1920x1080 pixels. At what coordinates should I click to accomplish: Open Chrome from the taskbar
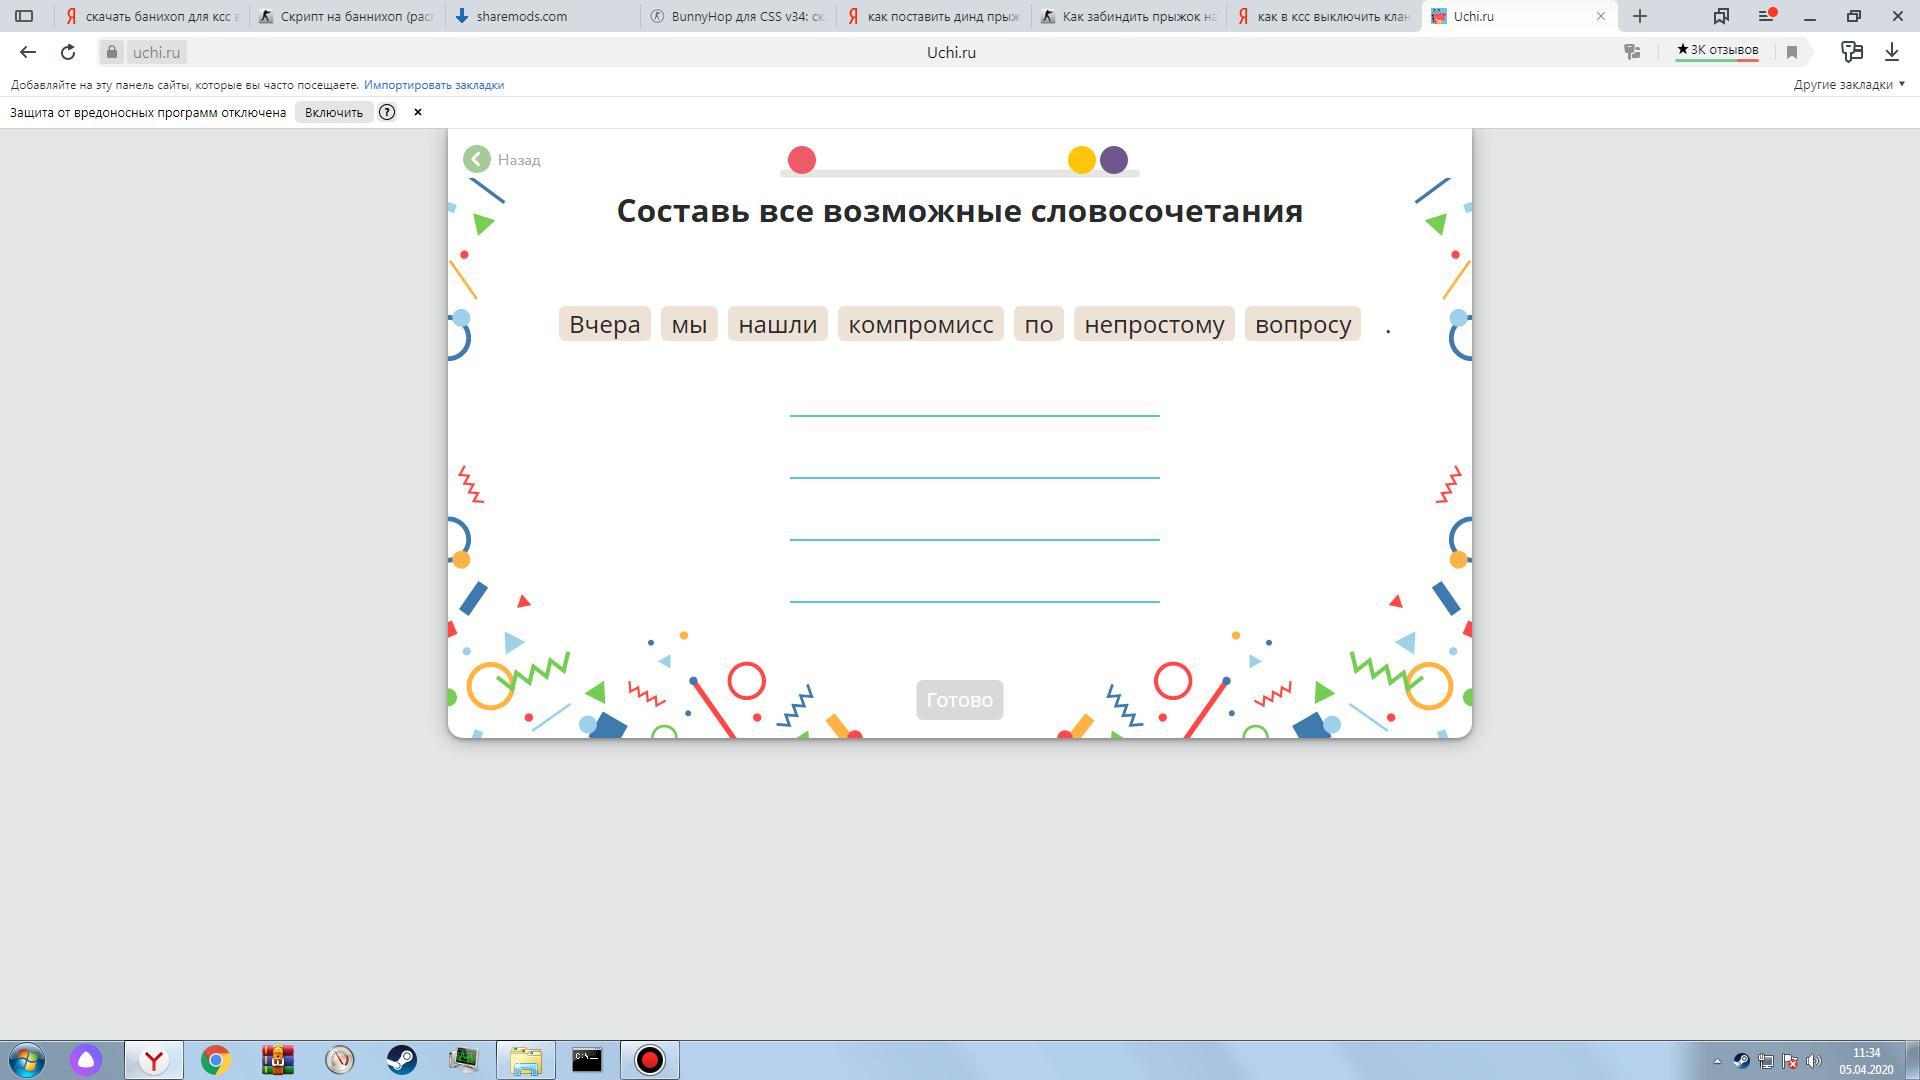tap(215, 1060)
